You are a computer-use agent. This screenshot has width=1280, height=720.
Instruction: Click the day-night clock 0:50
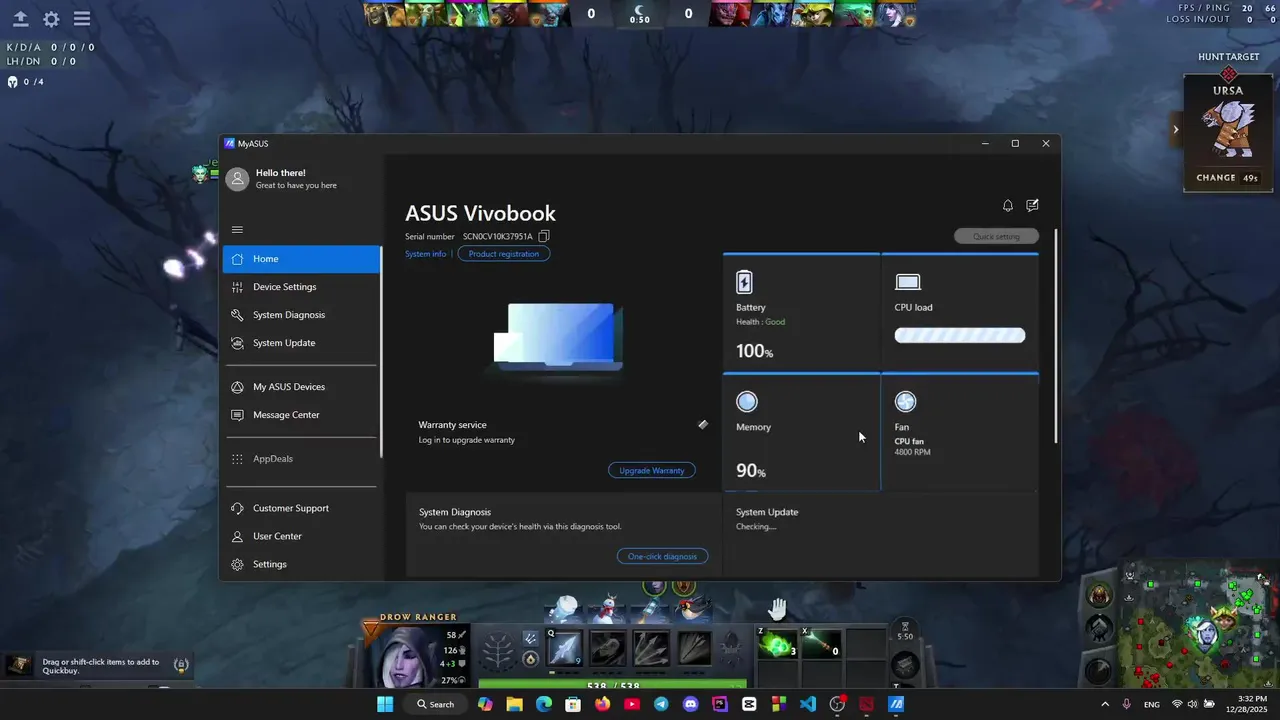639,13
